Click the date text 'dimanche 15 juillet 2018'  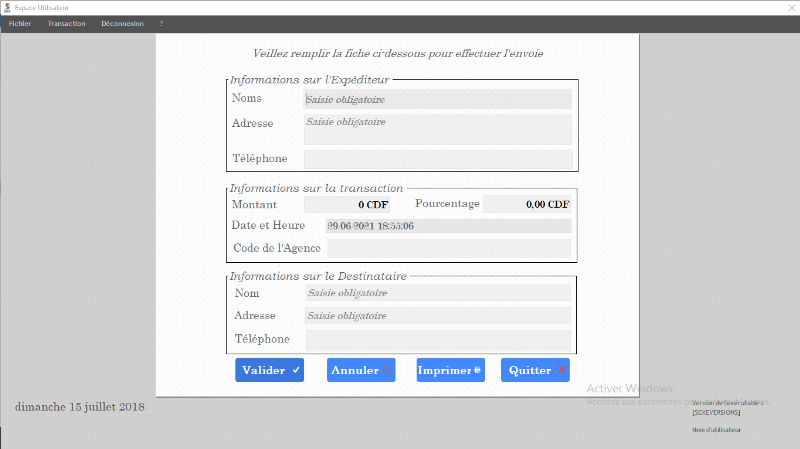pos(80,407)
